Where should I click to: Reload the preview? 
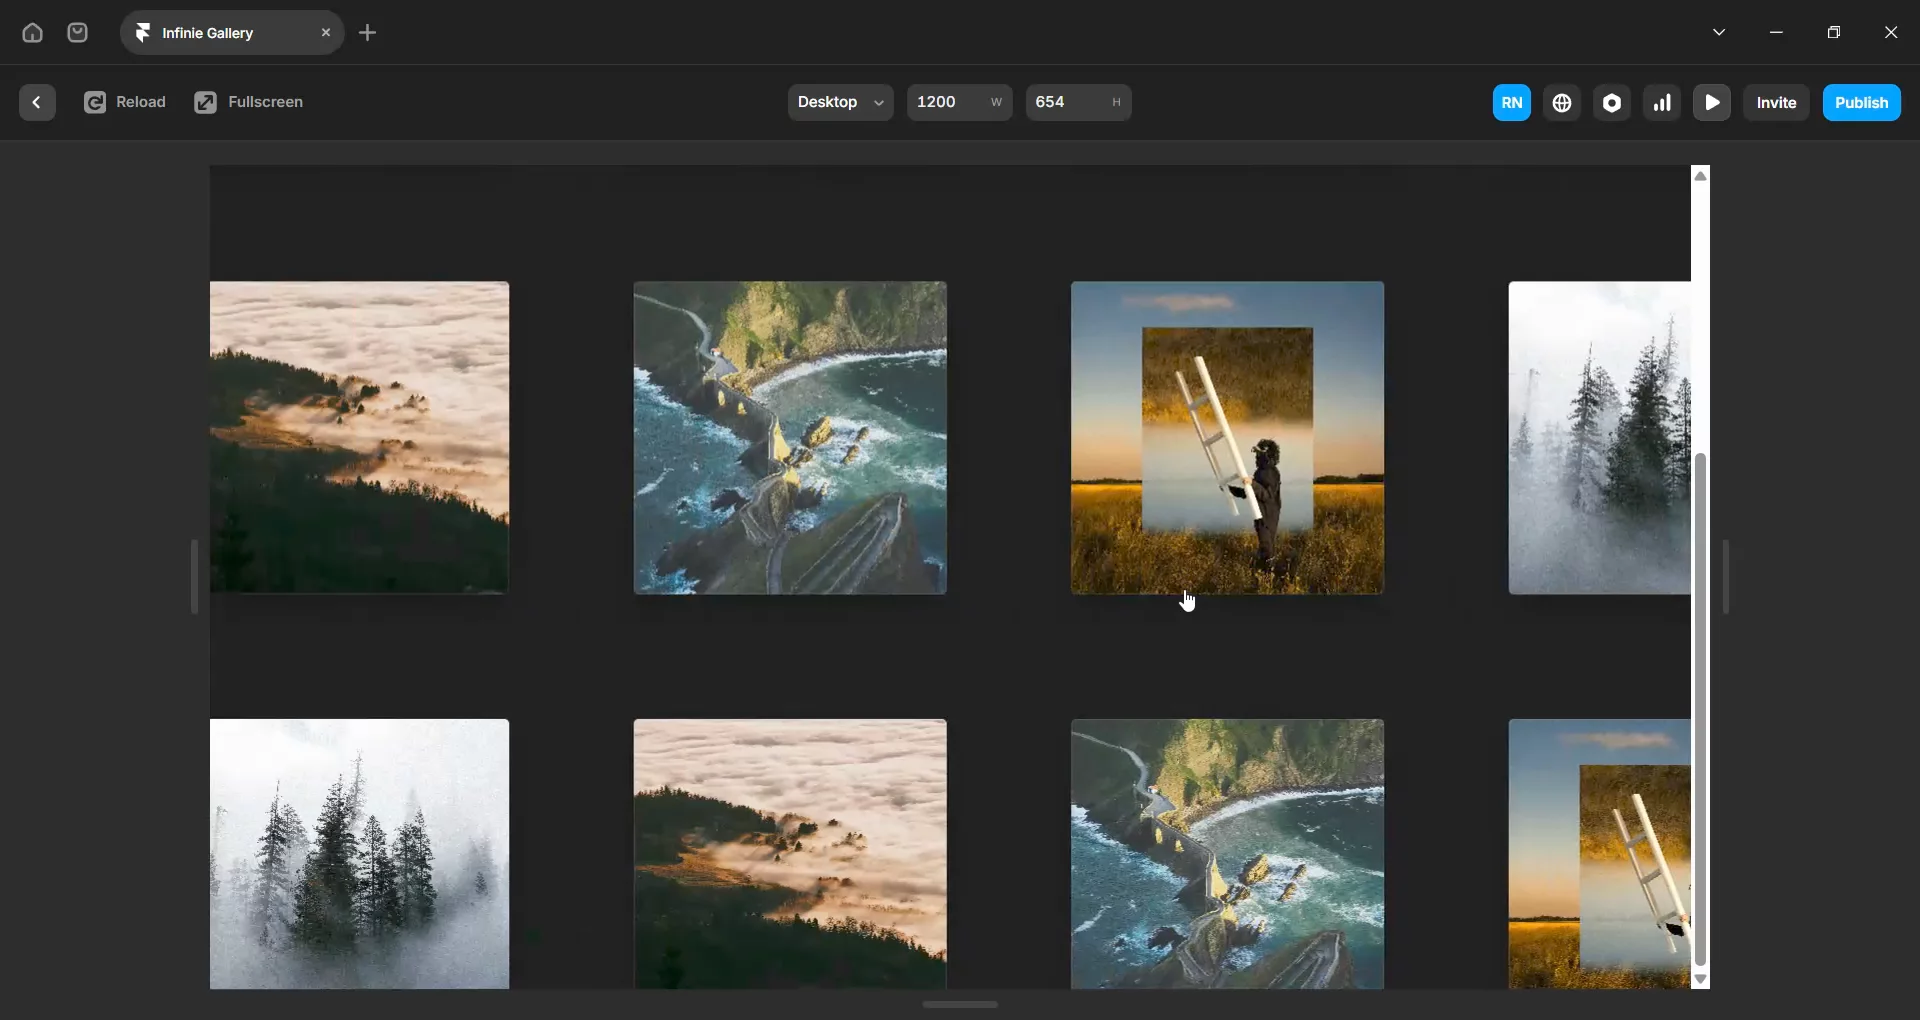tap(125, 103)
